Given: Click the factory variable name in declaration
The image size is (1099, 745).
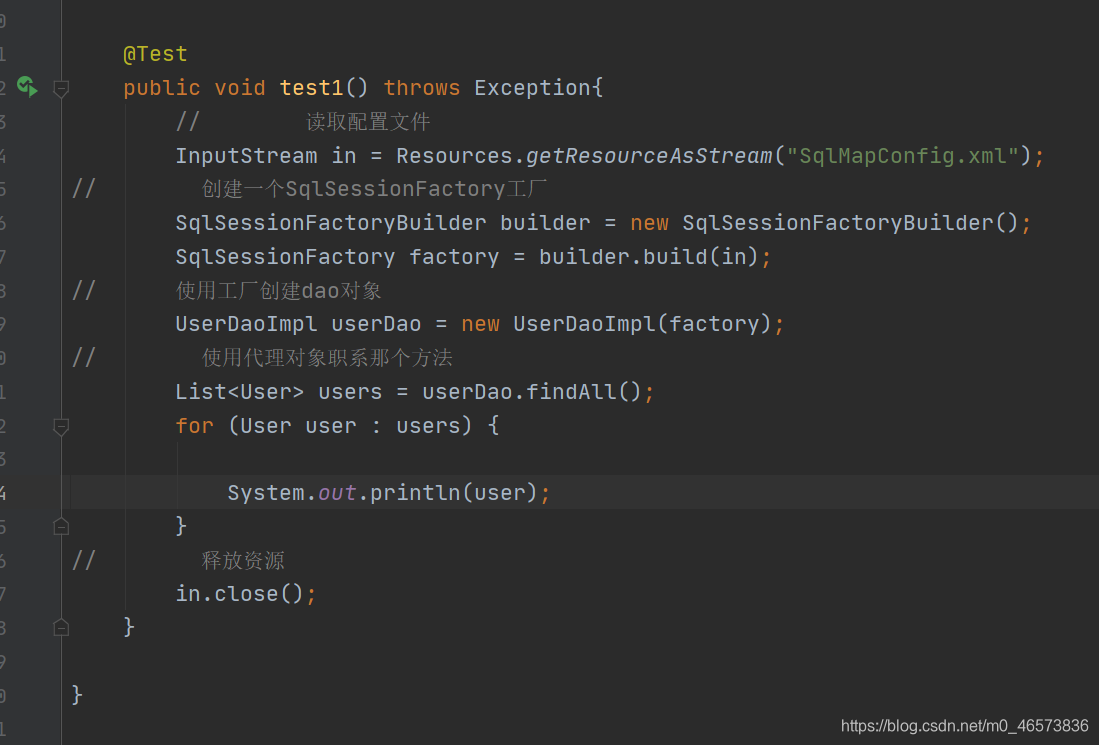Looking at the screenshot, I should pos(453,257).
